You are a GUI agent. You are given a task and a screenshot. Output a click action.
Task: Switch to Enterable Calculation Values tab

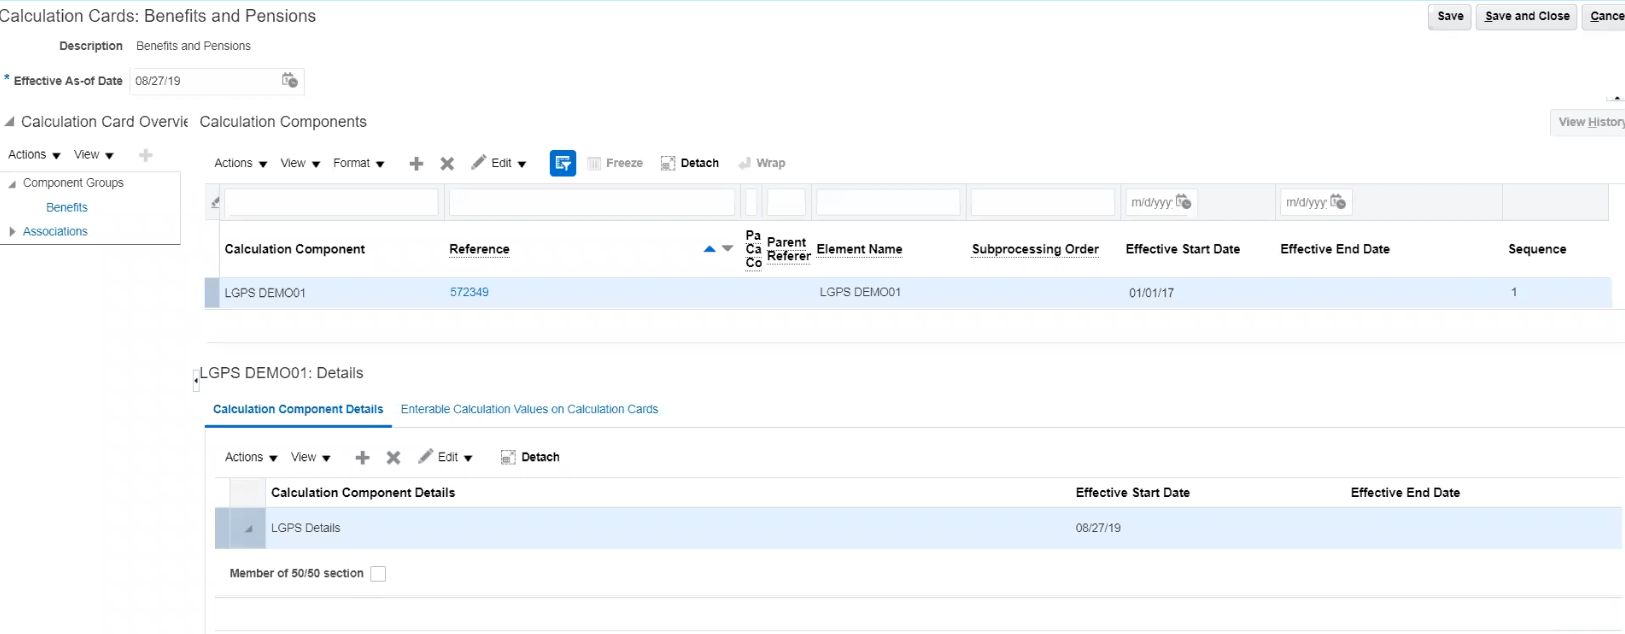[529, 409]
